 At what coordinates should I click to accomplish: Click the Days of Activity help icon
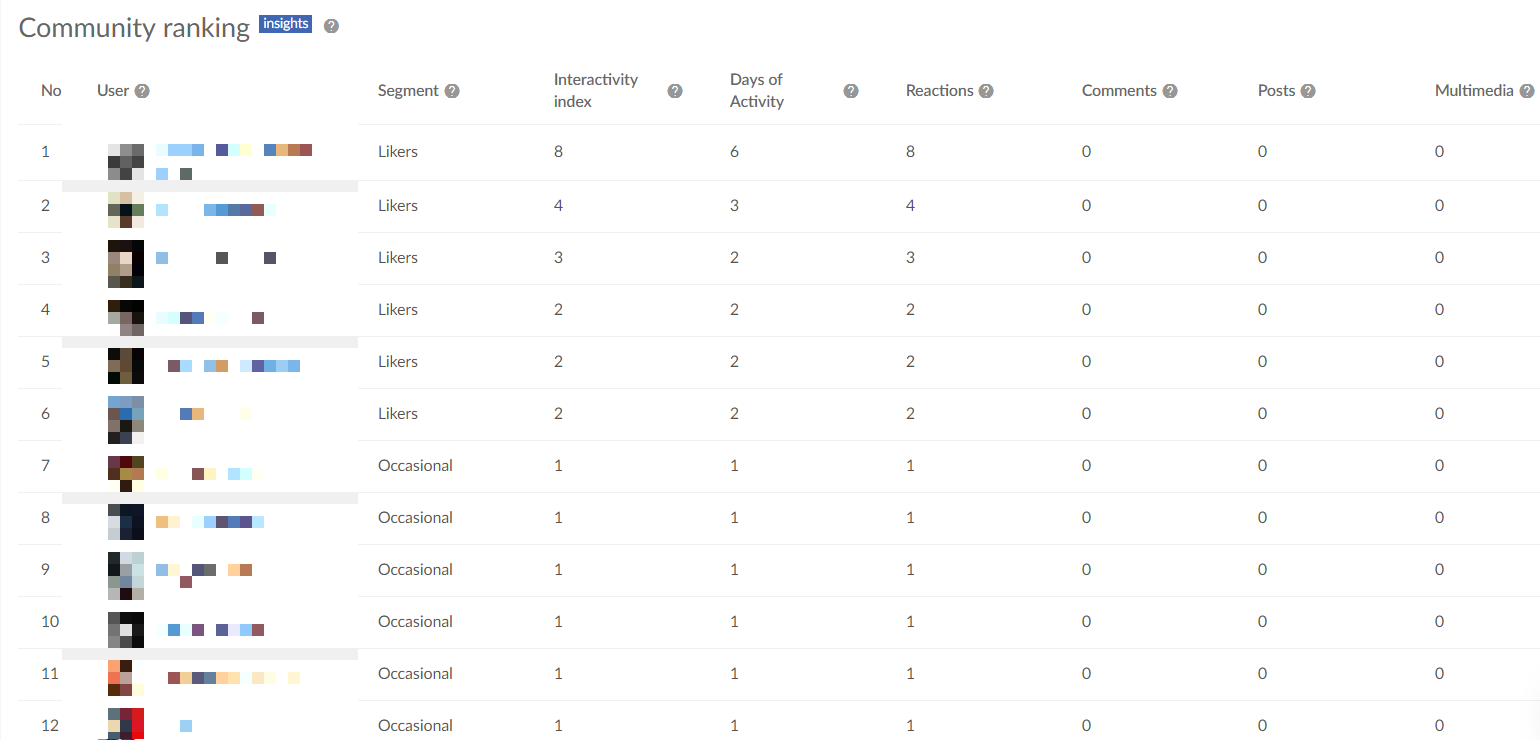tap(851, 91)
